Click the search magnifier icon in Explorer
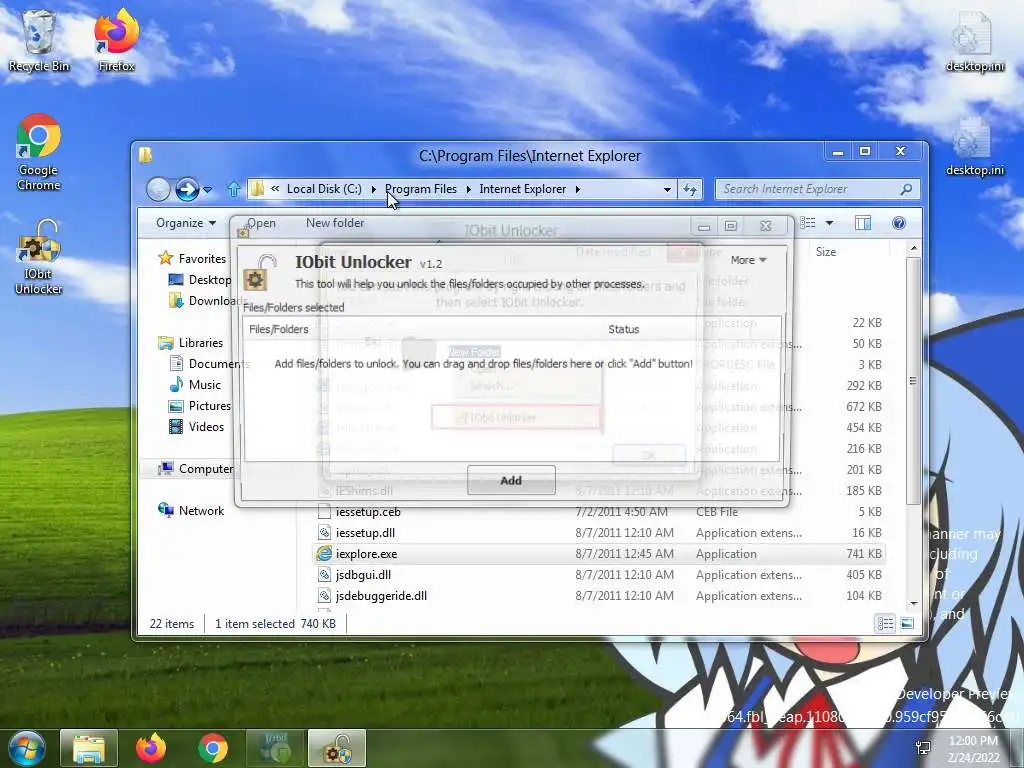This screenshot has width=1024, height=768. (x=906, y=189)
